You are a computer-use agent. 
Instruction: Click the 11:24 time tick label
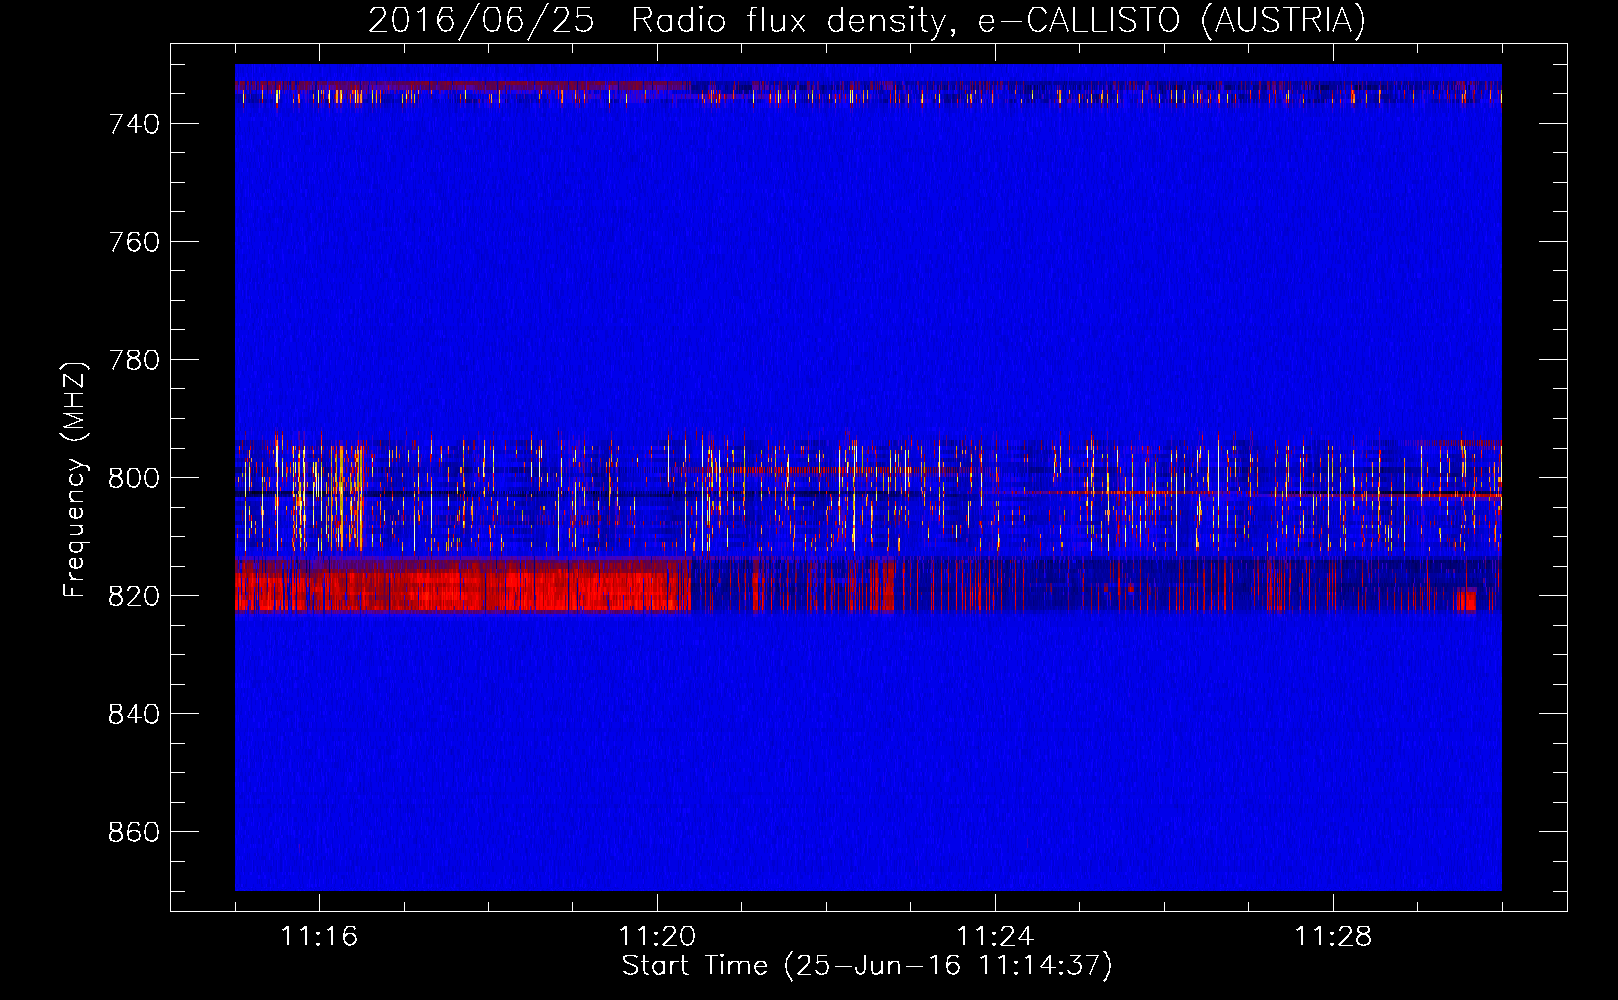pyautogui.click(x=995, y=937)
